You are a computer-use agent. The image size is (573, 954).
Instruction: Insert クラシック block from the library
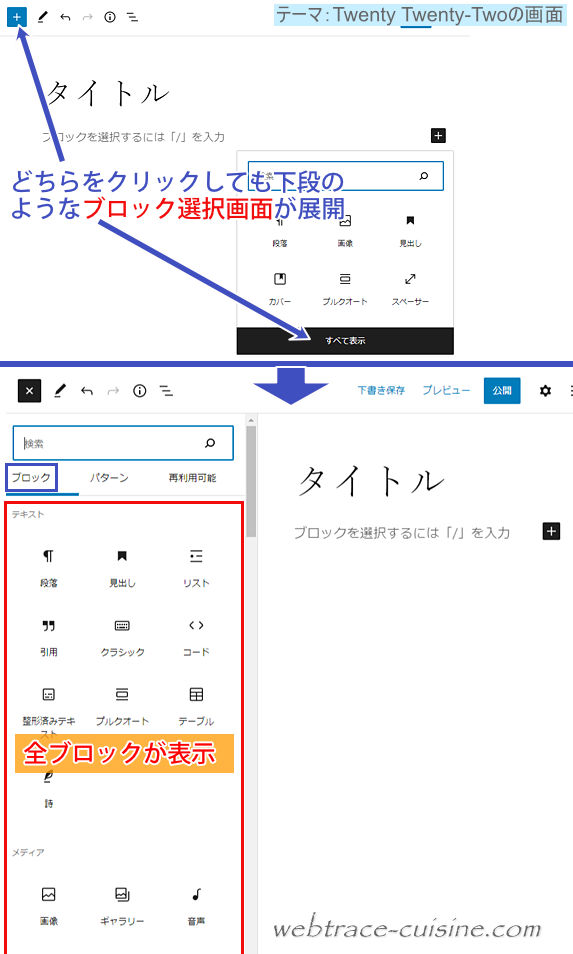(x=122, y=637)
